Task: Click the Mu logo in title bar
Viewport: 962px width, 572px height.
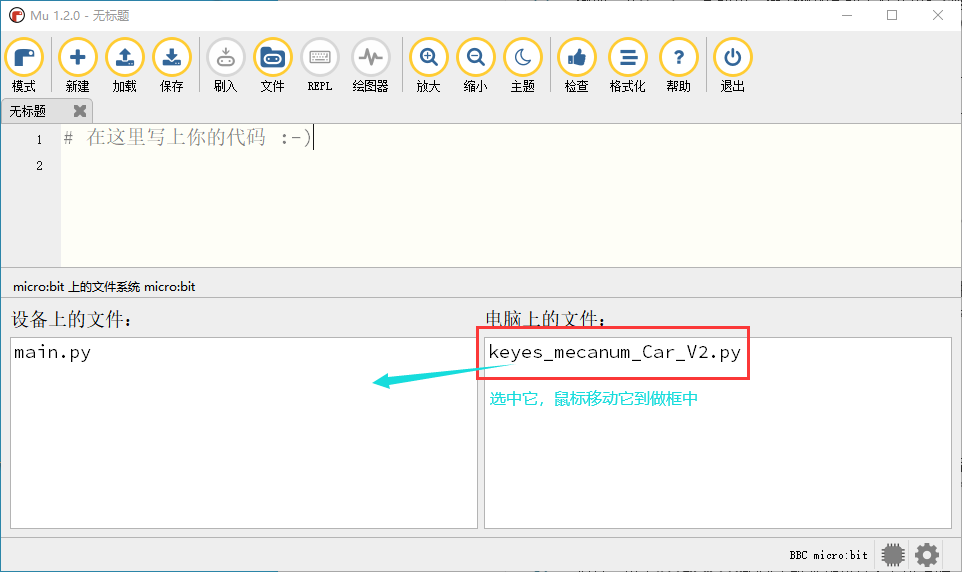Action: [x=17, y=15]
